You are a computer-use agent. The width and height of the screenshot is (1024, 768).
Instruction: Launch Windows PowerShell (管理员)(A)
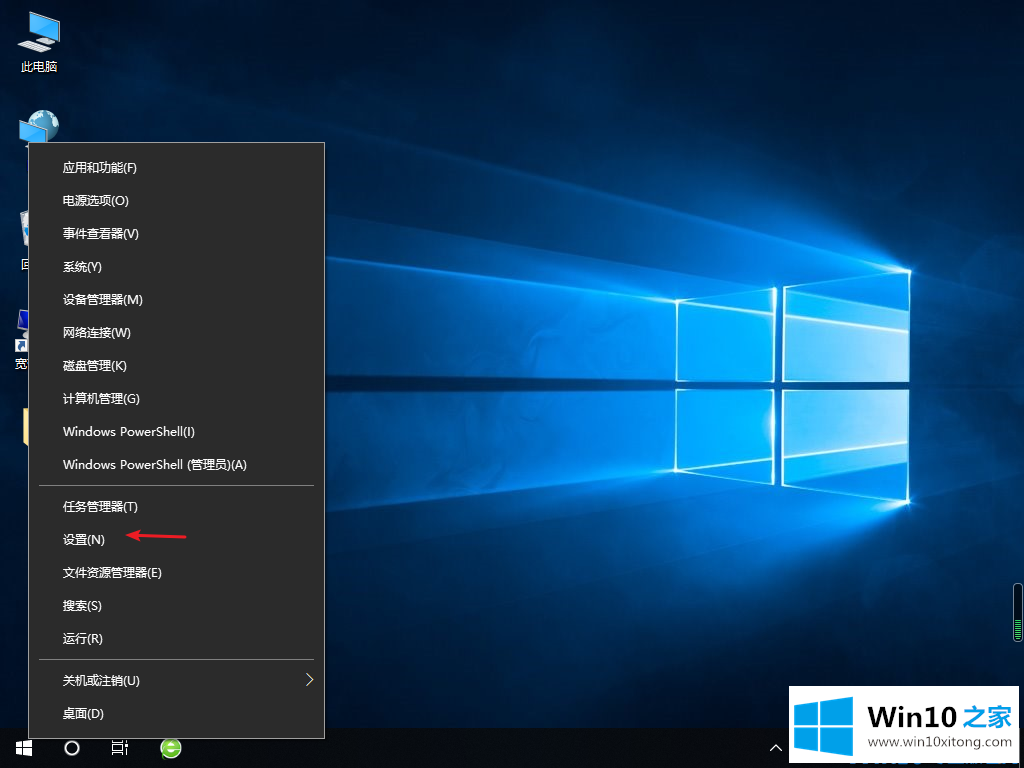176,464
